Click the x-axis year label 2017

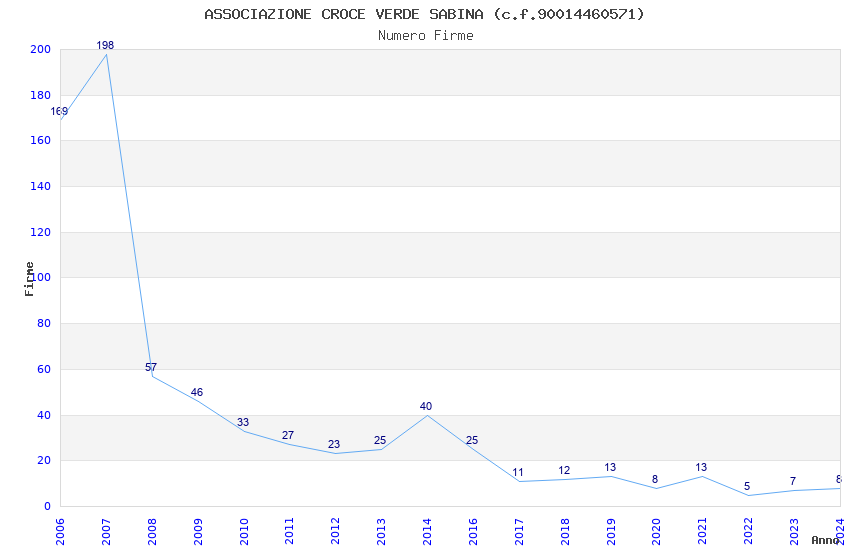(x=519, y=532)
